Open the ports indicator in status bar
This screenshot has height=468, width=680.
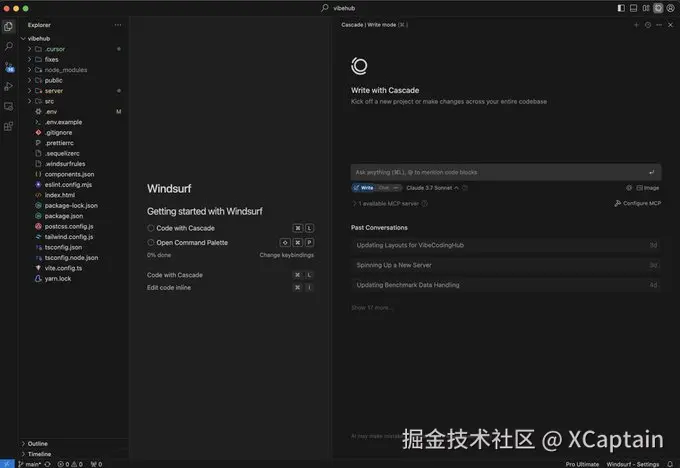pyautogui.click(x=96, y=464)
